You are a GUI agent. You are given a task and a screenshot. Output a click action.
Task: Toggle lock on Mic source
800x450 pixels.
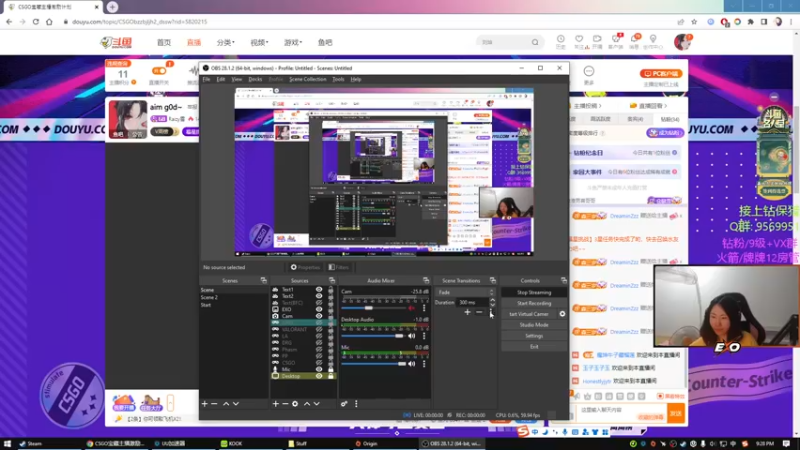pyautogui.click(x=331, y=369)
